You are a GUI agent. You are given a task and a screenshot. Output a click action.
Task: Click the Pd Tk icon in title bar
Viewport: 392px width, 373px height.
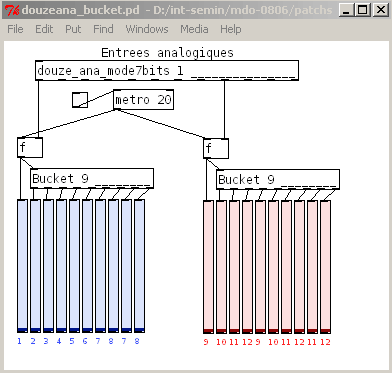pos(13,10)
